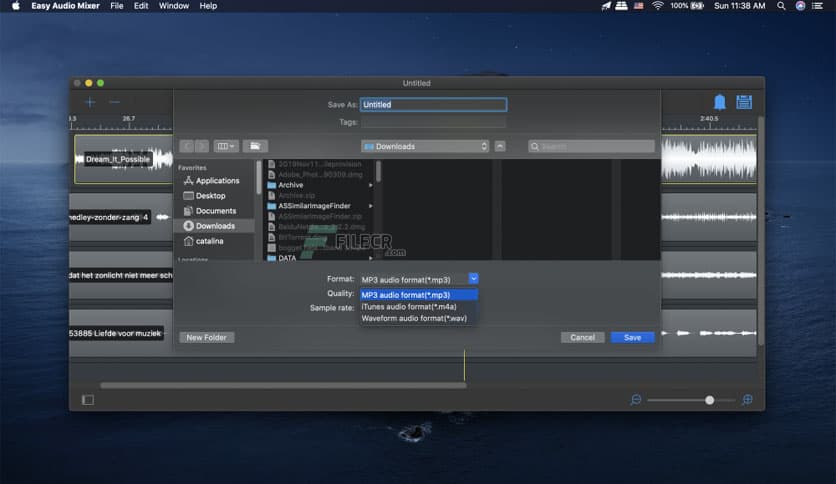This screenshot has width=836, height=484.
Task: Select Documents in Favorites sidebar
Action: point(210,211)
